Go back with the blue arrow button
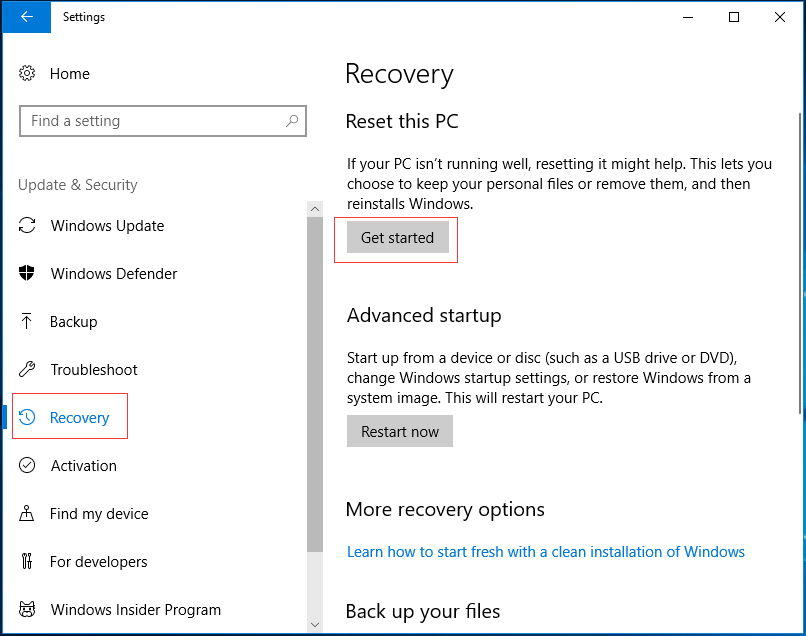 coord(27,17)
